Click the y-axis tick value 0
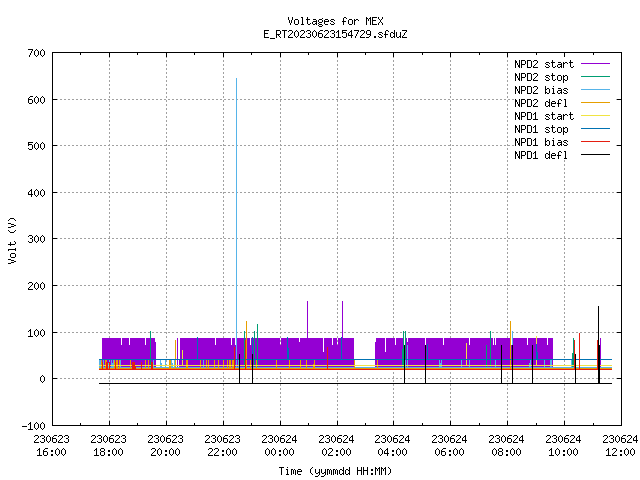 pos(42,379)
